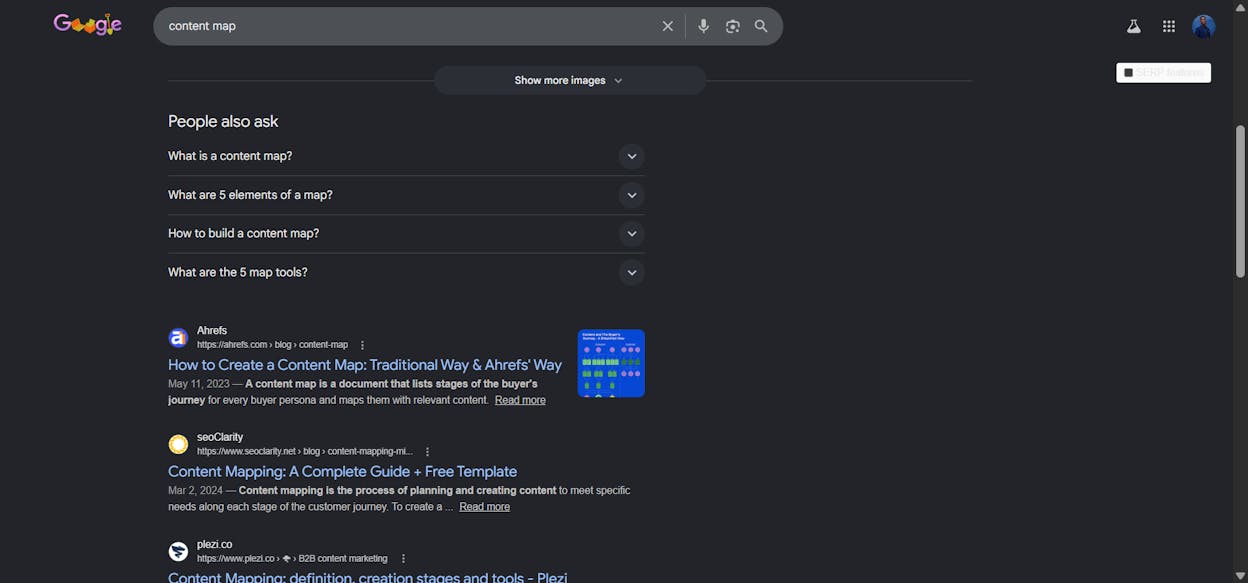Open more options for seoClarity result

pyautogui.click(x=427, y=452)
